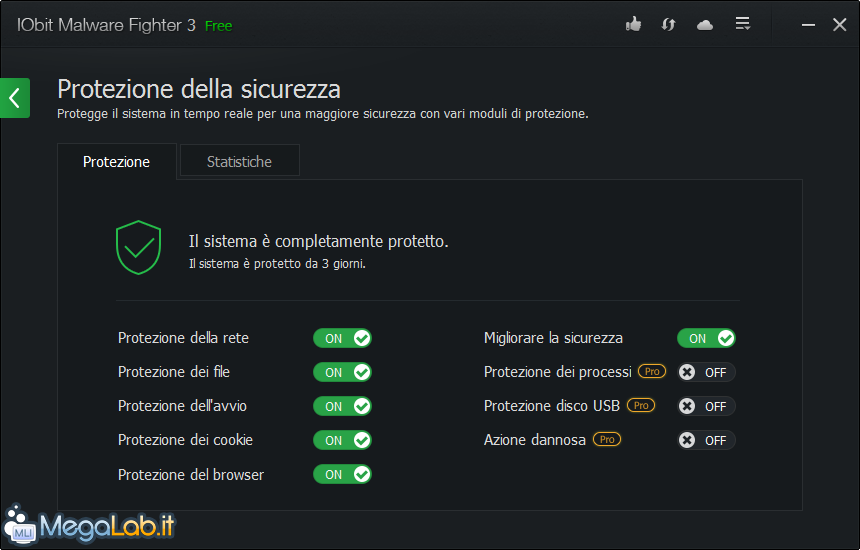
Task: Click Pro badge beside Azione dannosa
Action: click(x=607, y=439)
